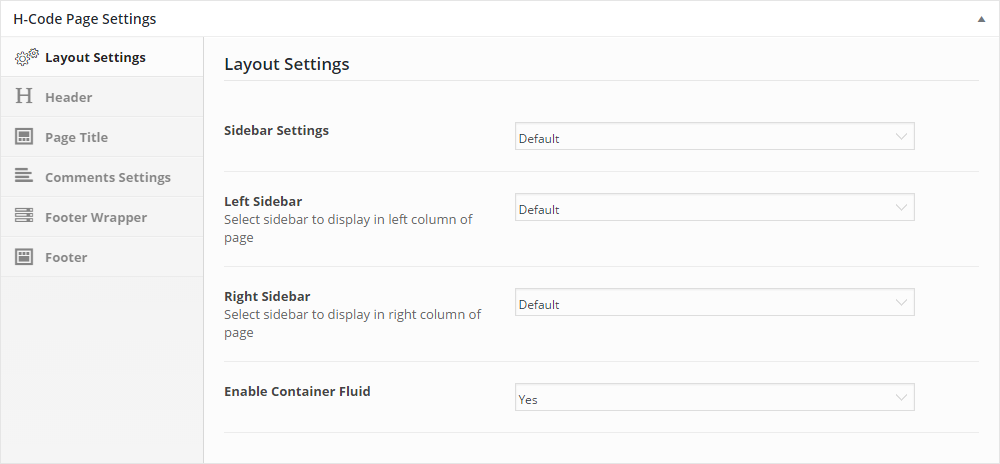Viewport: 1000px width, 464px height.
Task: Collapse the H-Code Page Settings panel
Action: click(982, 19)
